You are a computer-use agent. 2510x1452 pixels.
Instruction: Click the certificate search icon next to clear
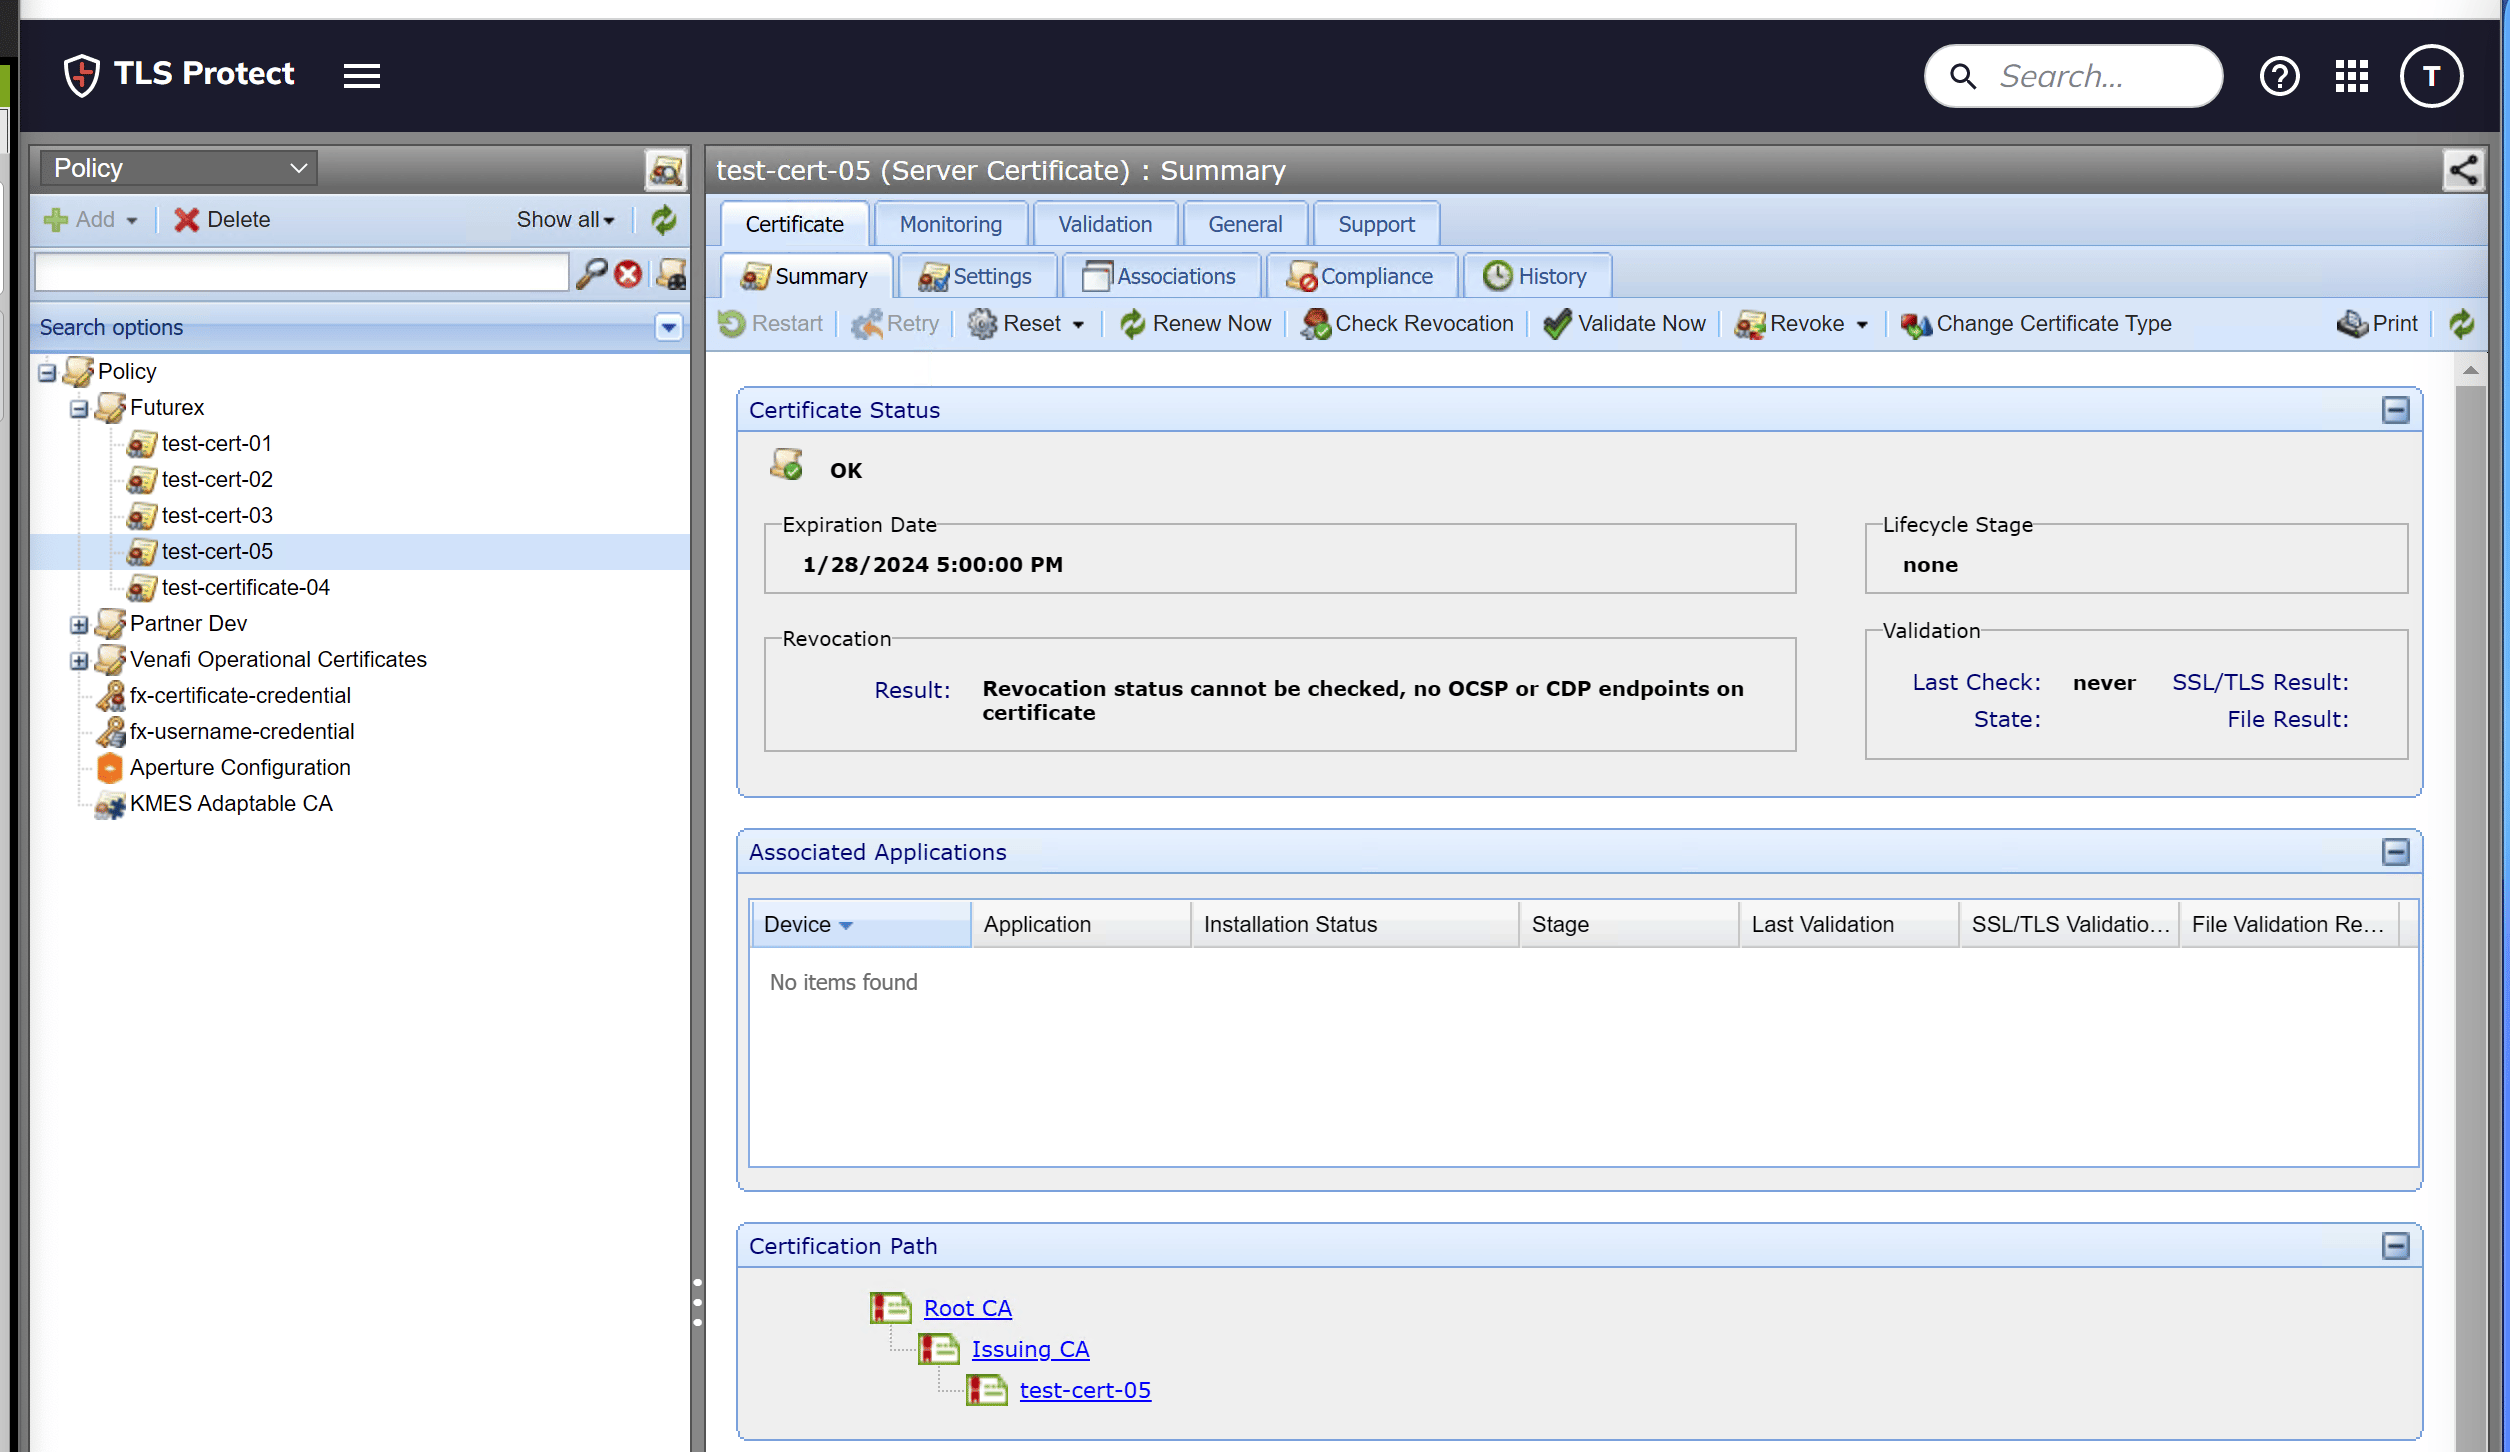coord(672,273)
